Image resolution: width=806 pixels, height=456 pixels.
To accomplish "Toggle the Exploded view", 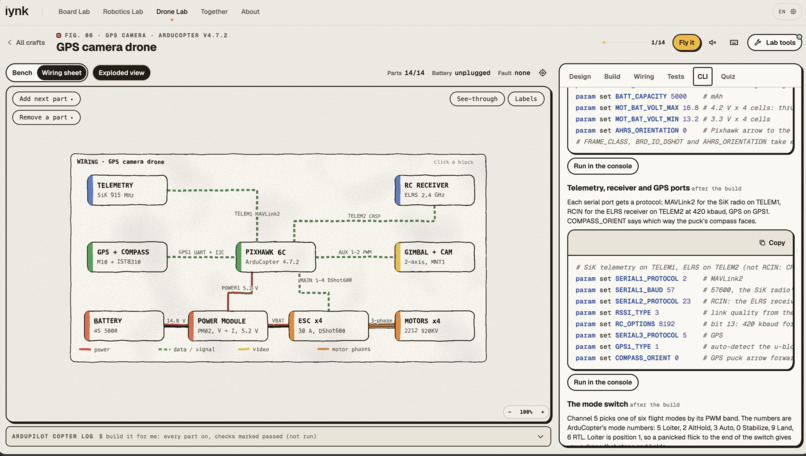I will 121,73.
